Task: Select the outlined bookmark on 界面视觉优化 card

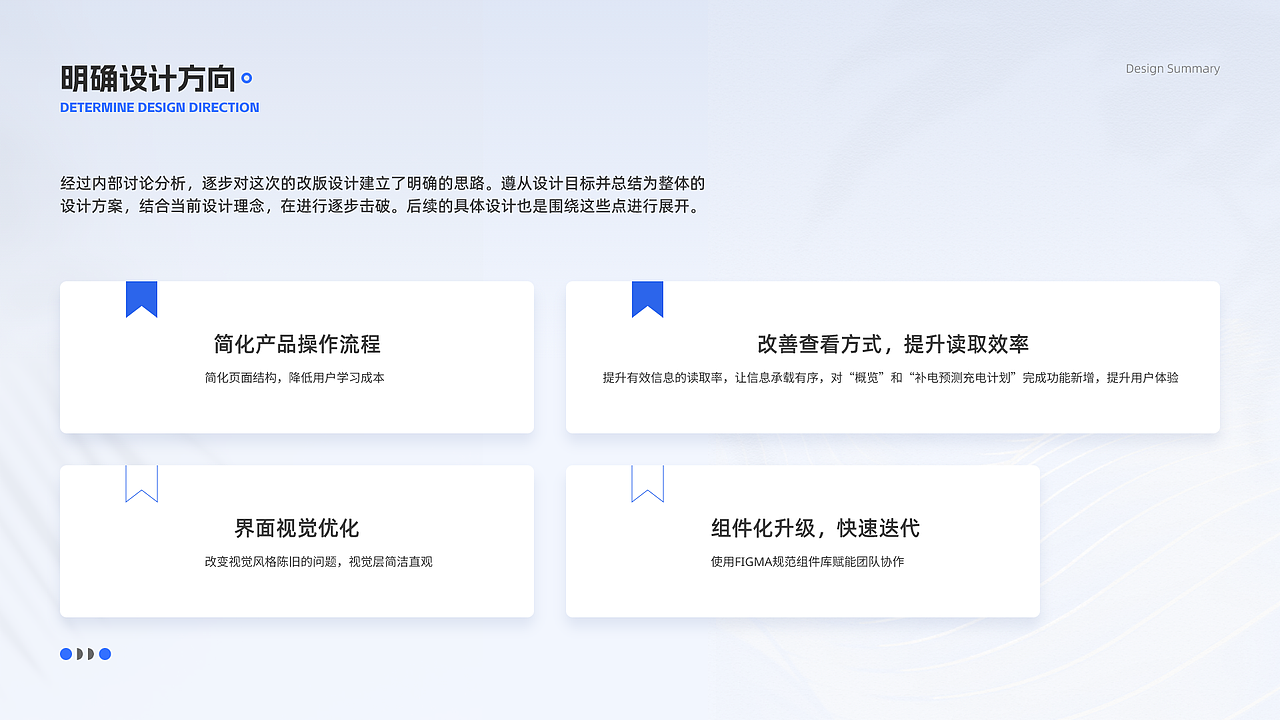Action: (x=141, y=482)
